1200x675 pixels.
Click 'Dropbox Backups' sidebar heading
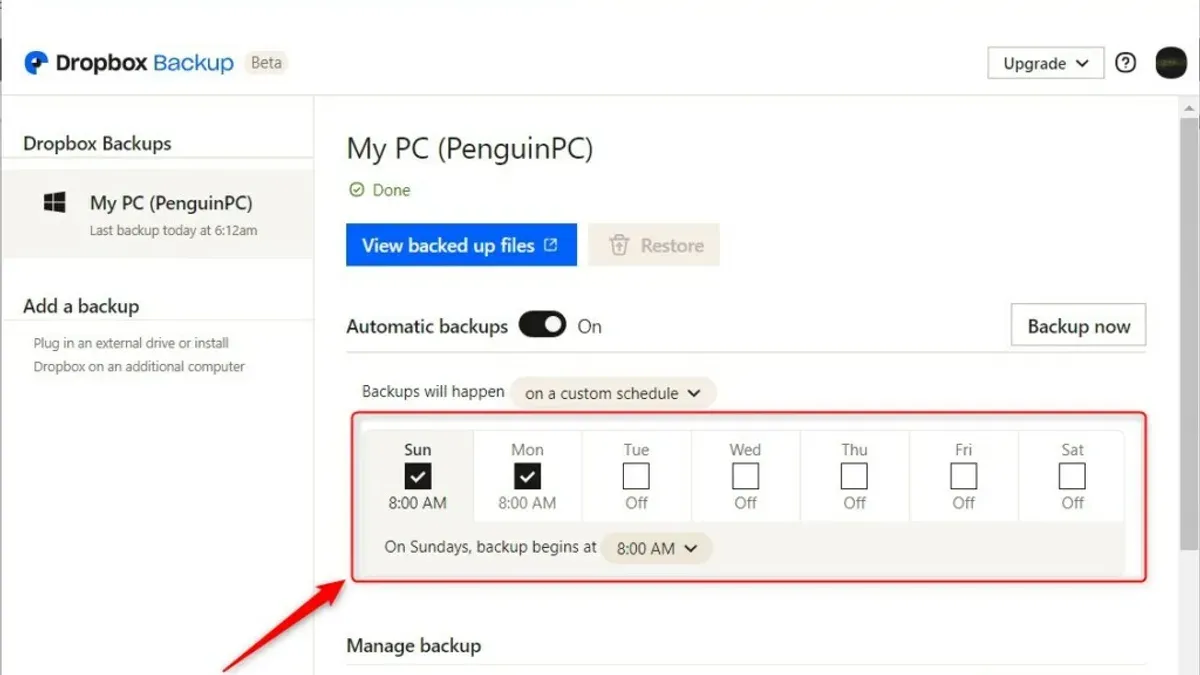[97, 143]
